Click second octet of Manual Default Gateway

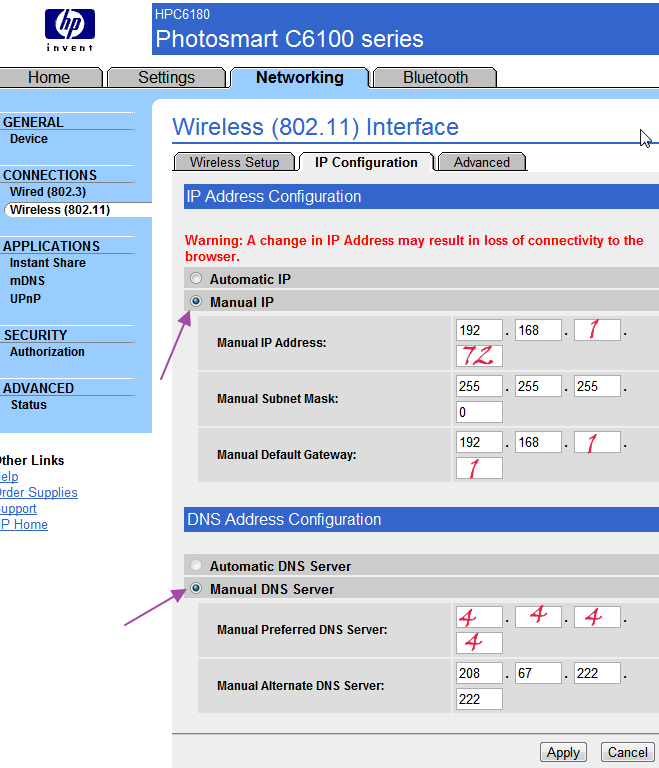(x=538, y=442)
